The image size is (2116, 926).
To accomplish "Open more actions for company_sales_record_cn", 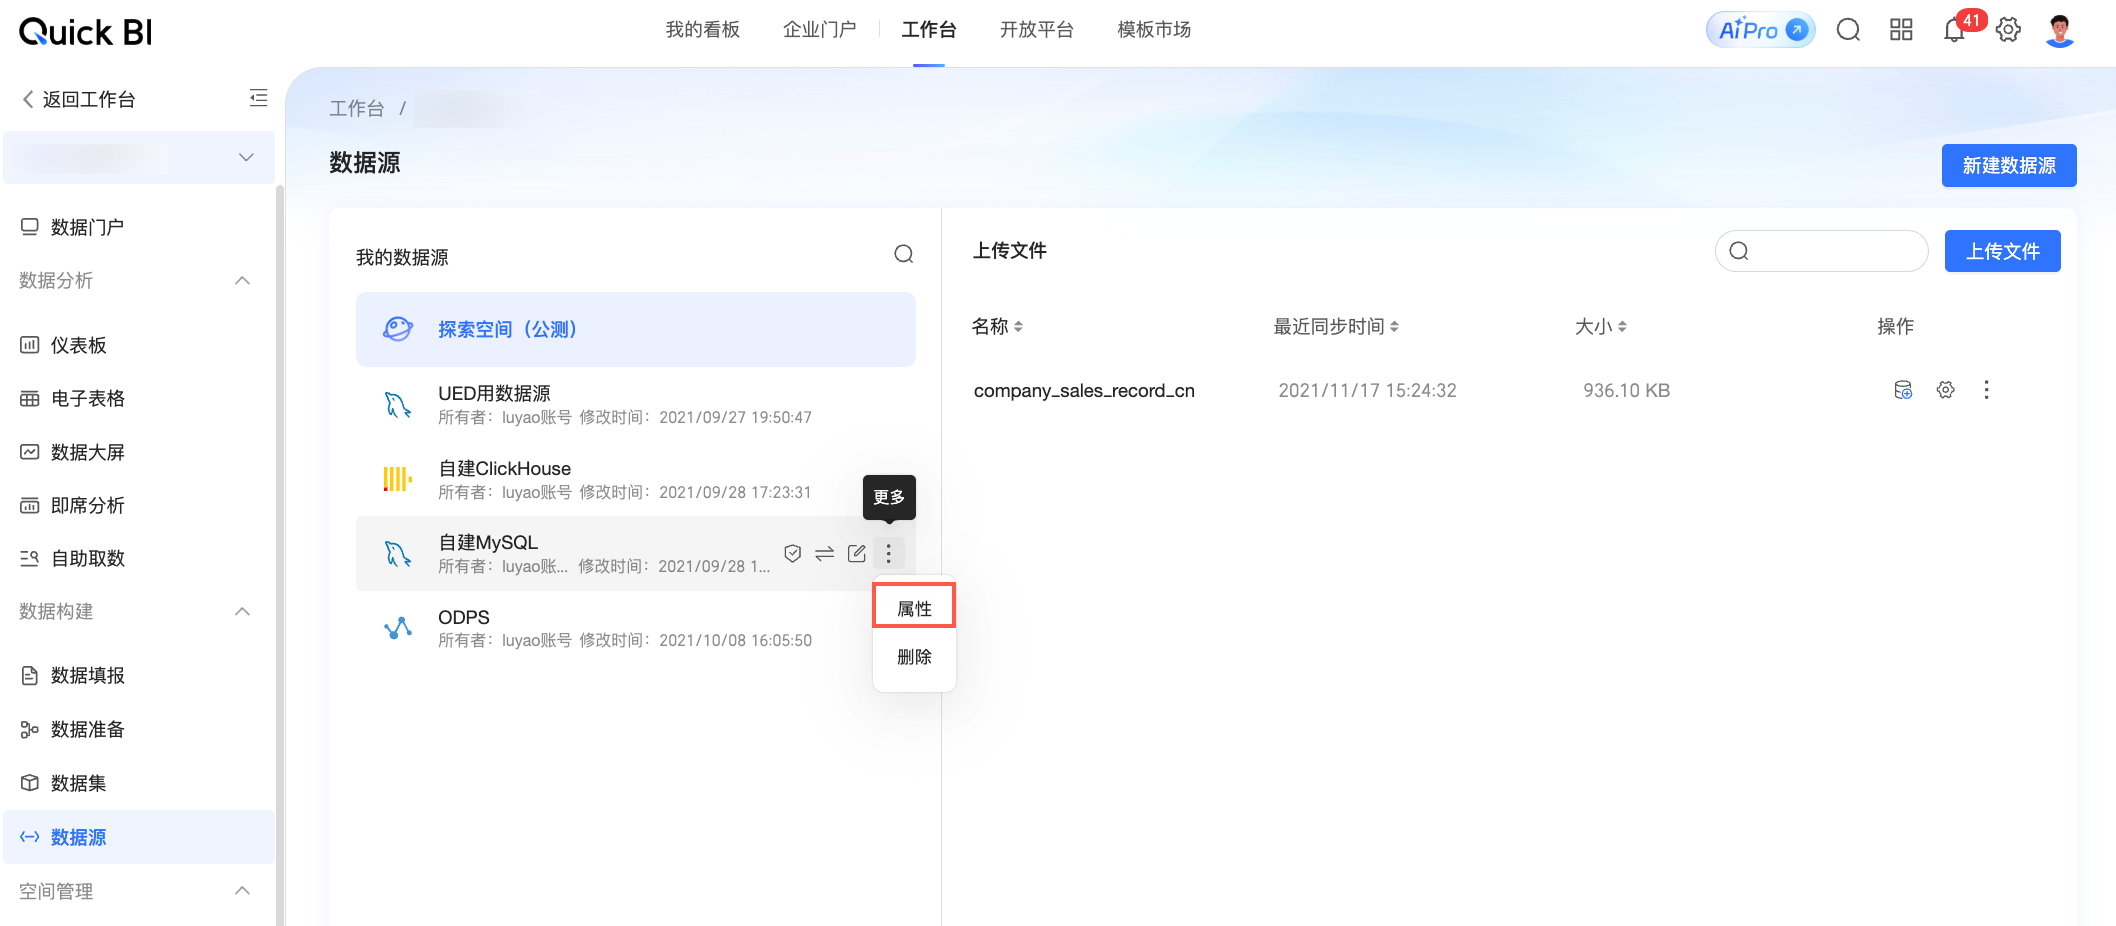I will click(x=1986, y=390).
